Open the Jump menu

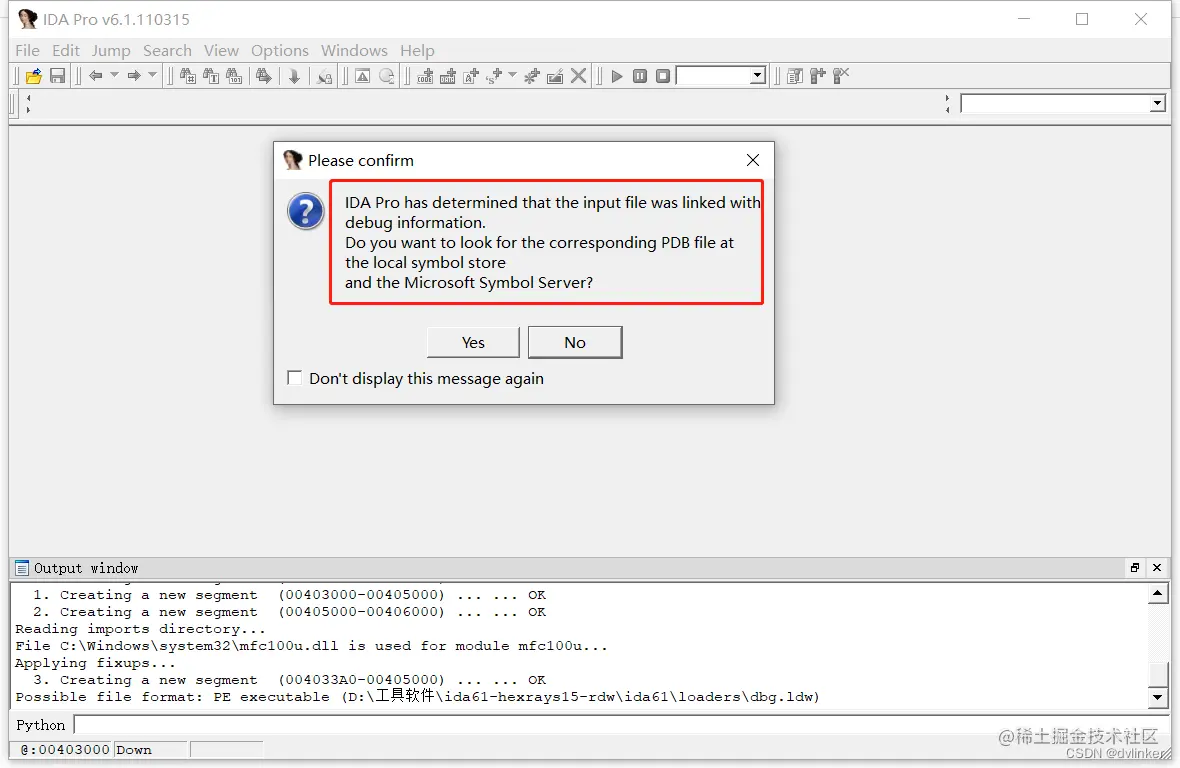point(111,50)
